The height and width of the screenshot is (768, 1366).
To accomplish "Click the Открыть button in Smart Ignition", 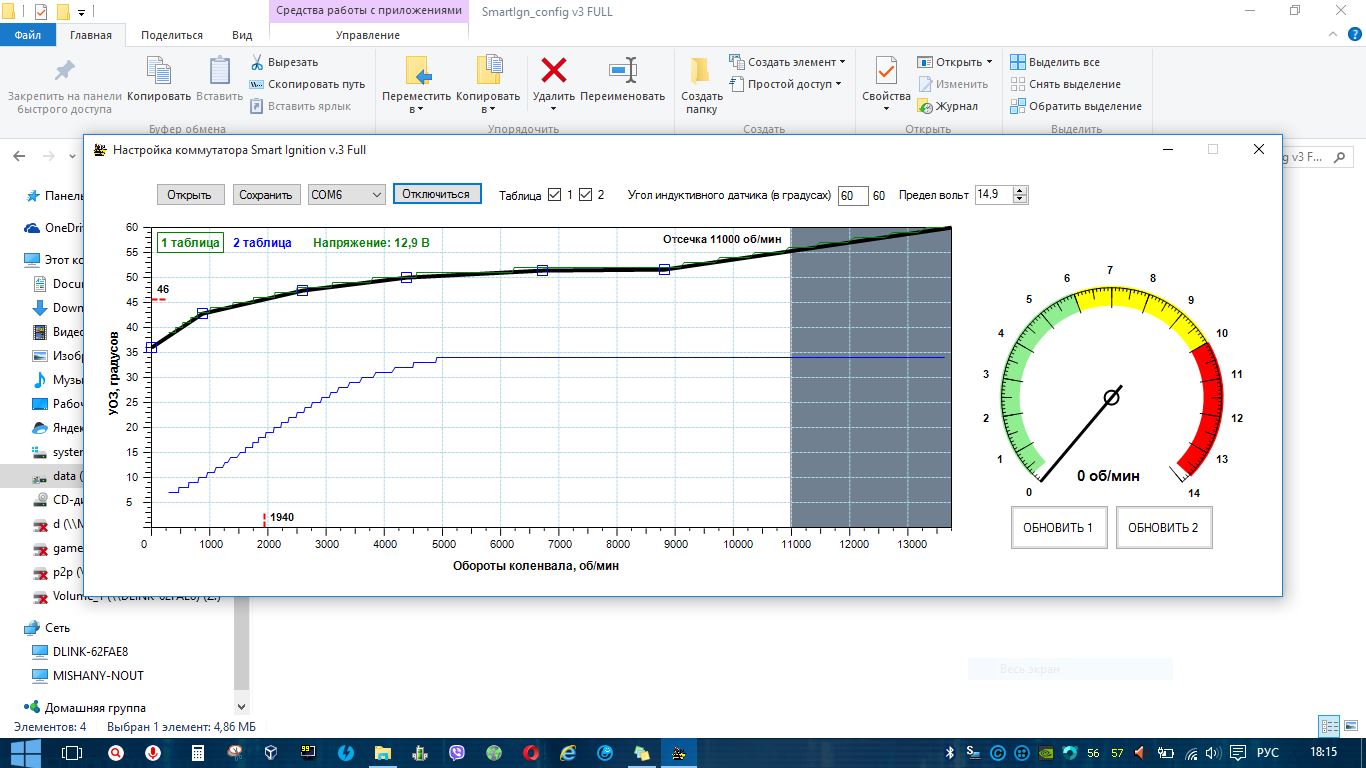I will pyautogui.click(x=190, y=195).
